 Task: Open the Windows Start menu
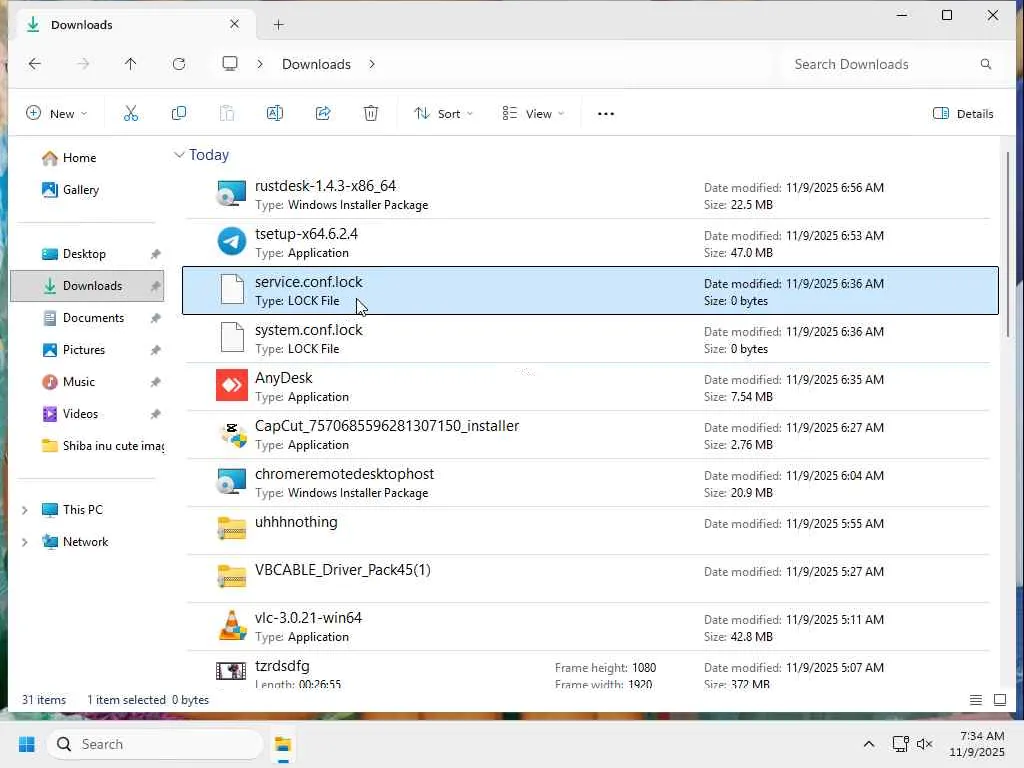tap(27, 744)
